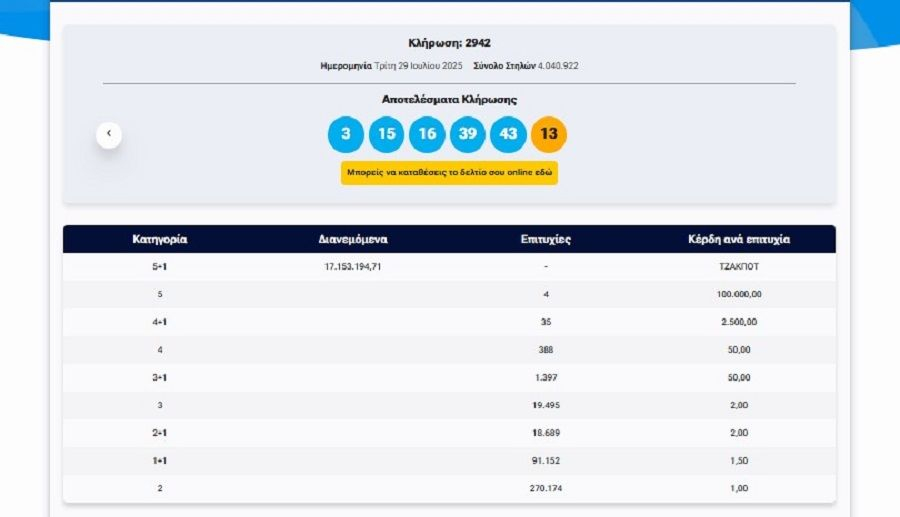Click the blue ball numbered 16

(x=427, y=134)
